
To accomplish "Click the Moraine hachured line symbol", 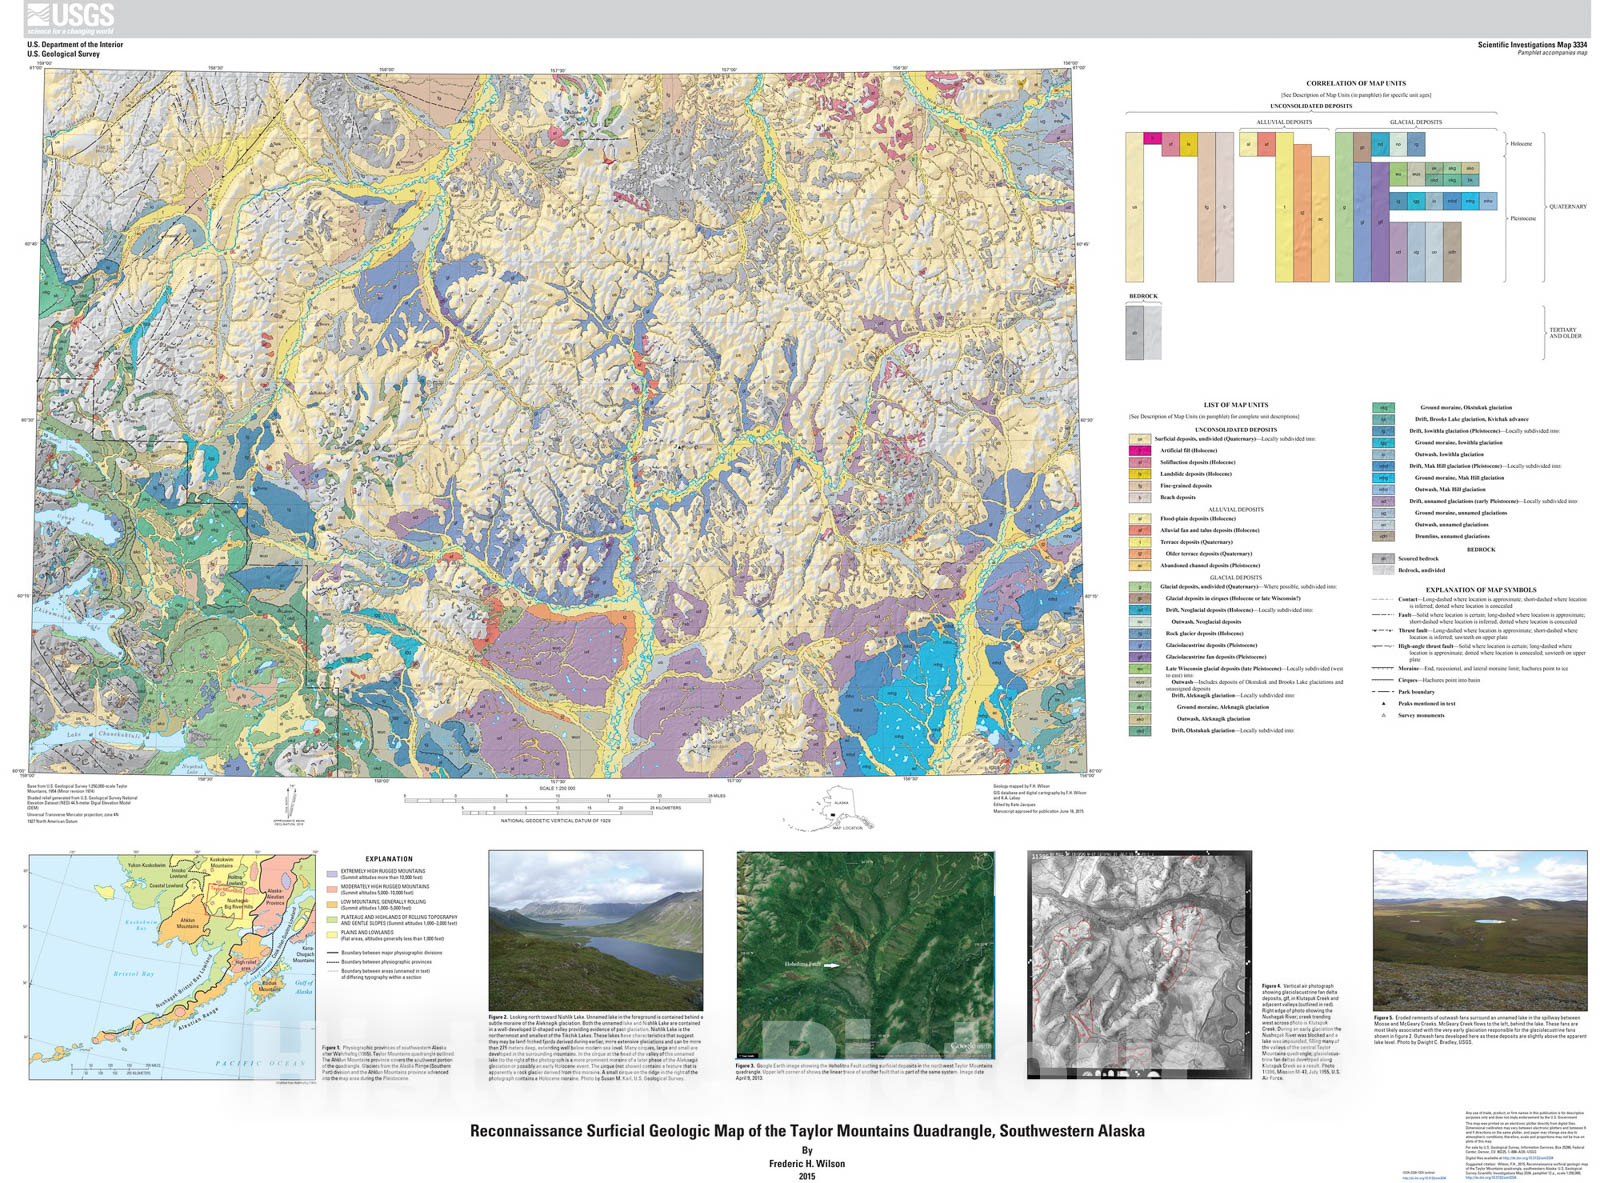I will pos(1383,668).
